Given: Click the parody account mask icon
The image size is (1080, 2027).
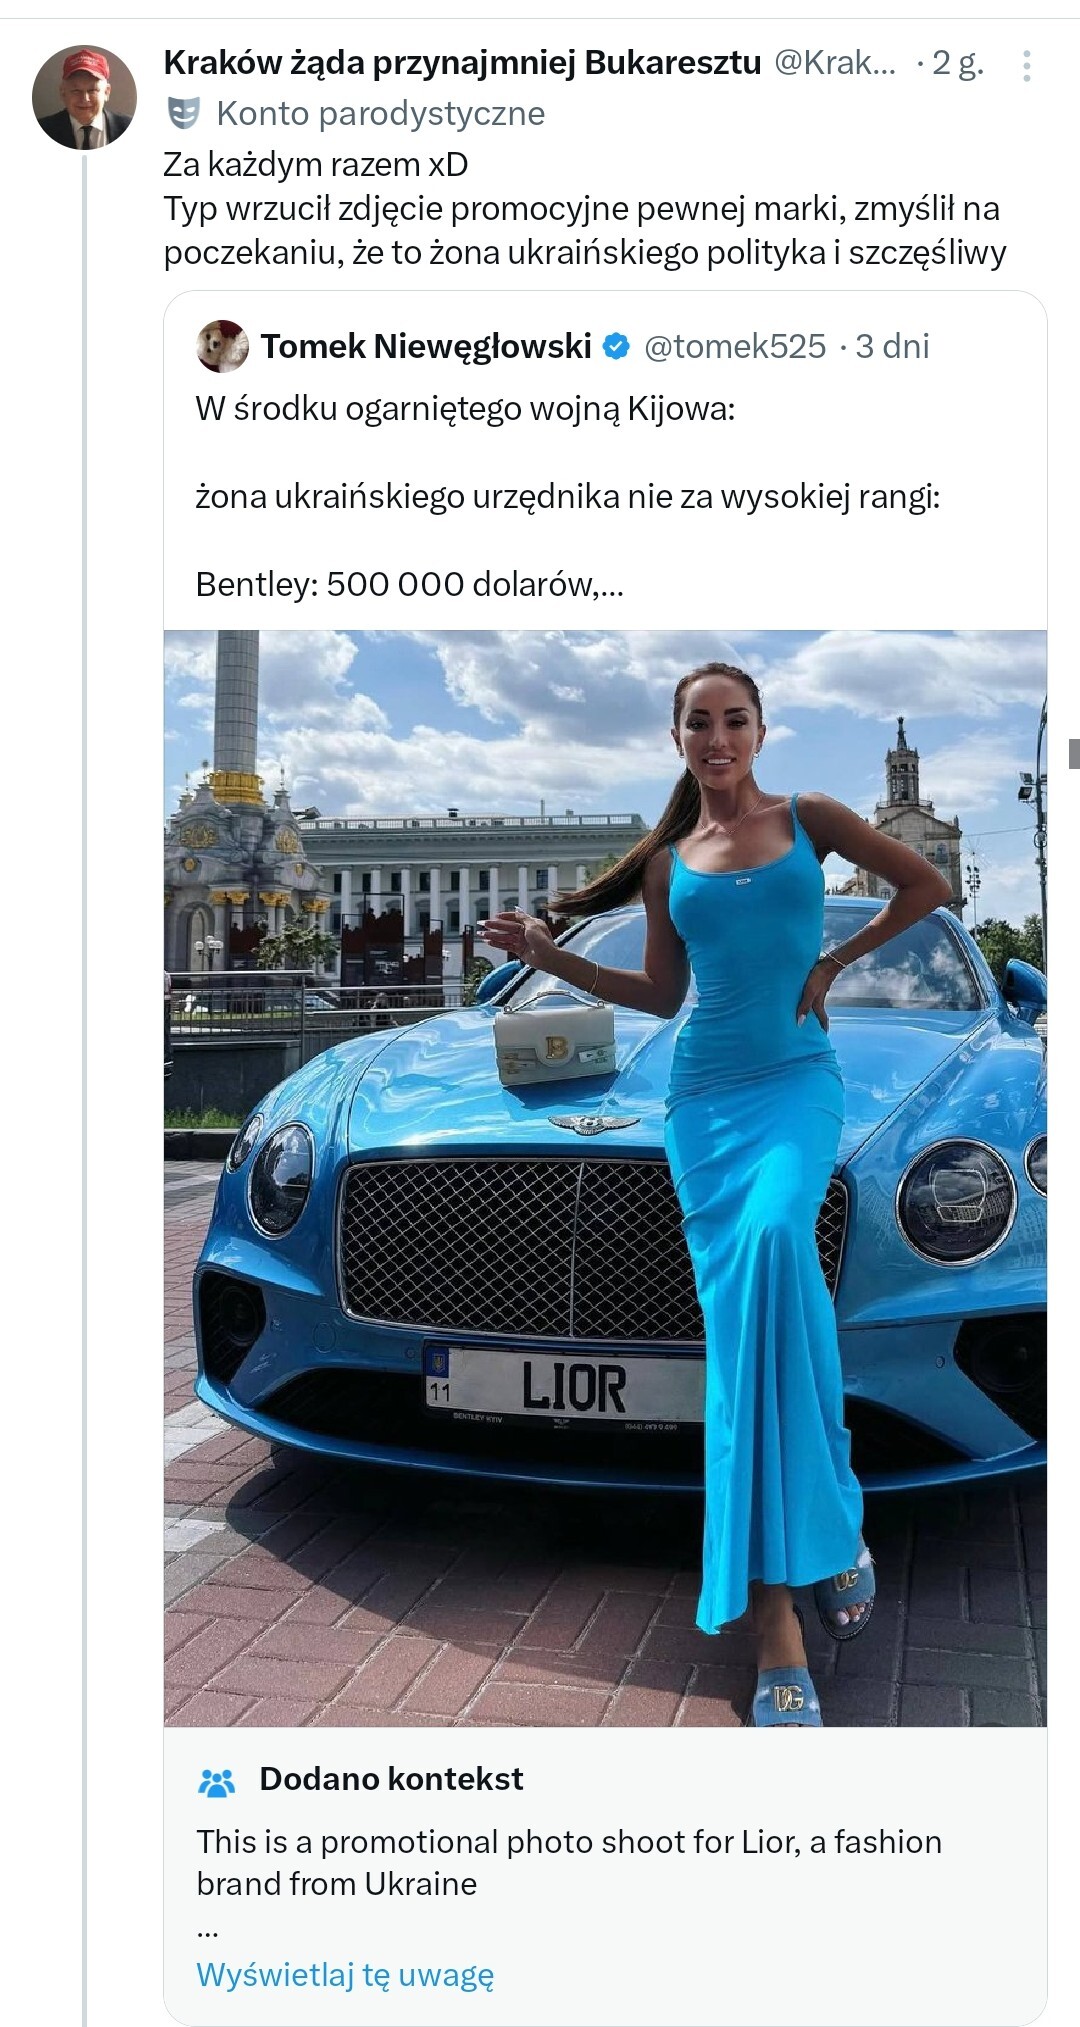Looking at the screenshot, I should 184,114.
